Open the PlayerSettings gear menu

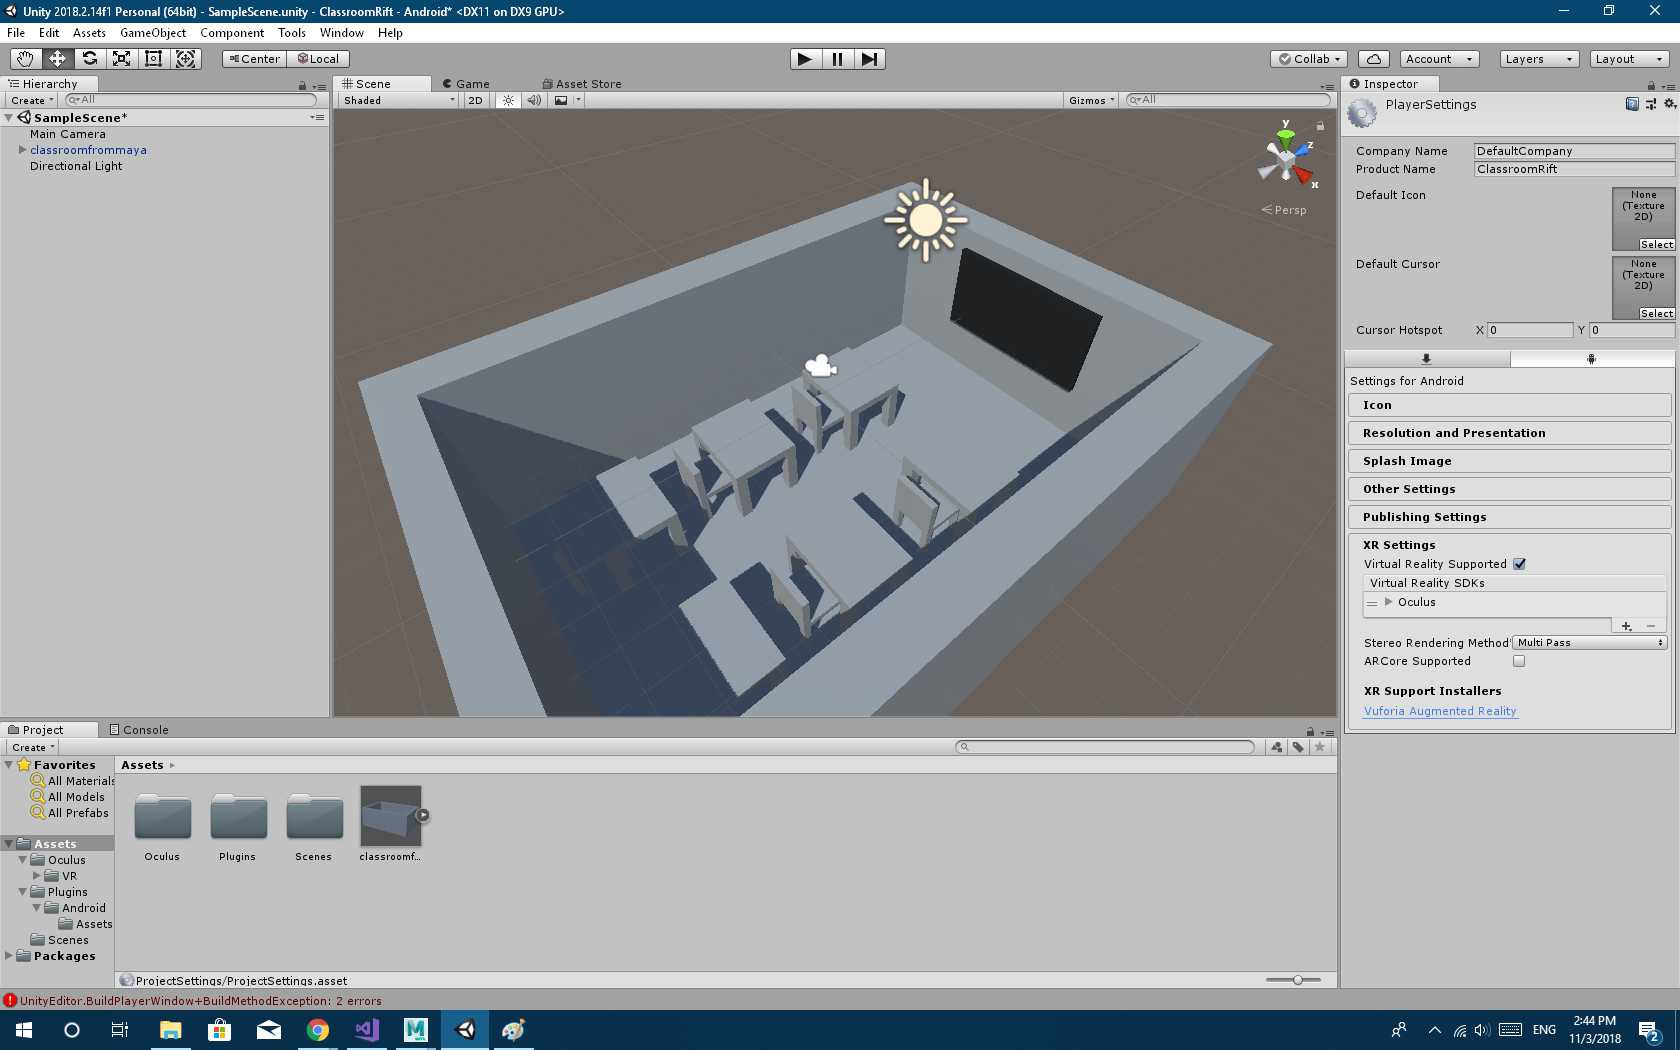coord(1669,104)
